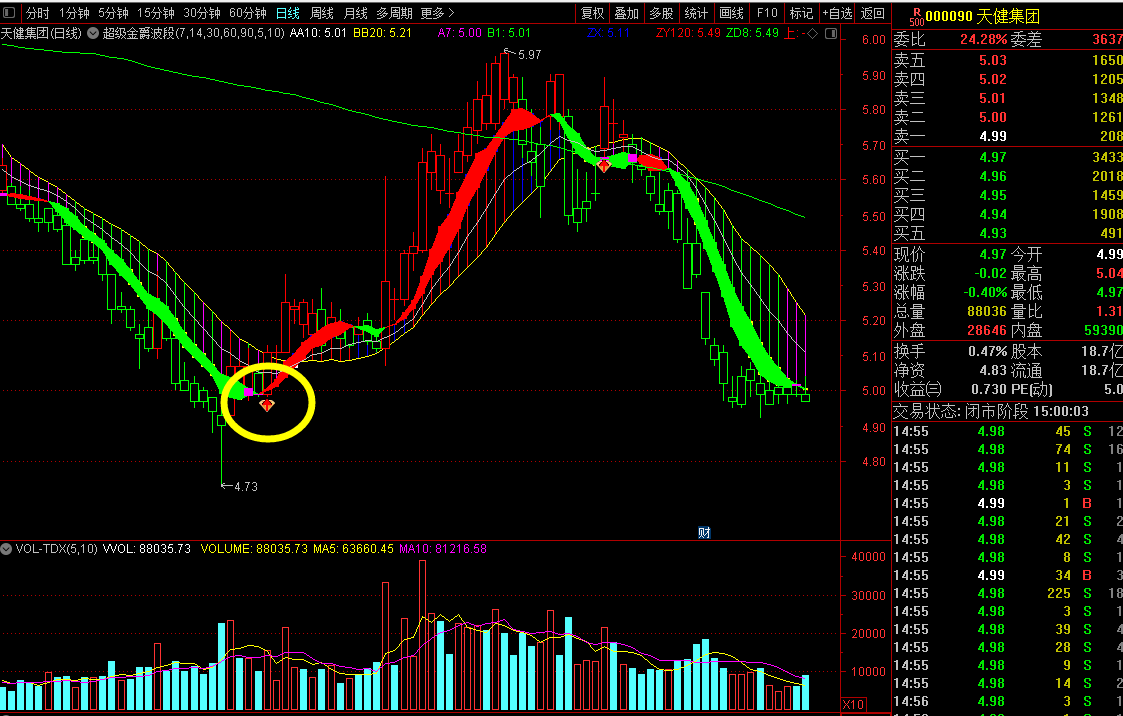Image resolution: width=1123 pixels, height=716 pixels.
Task: Expand the 更多 periods menu
Action: [x=437, y=13]
